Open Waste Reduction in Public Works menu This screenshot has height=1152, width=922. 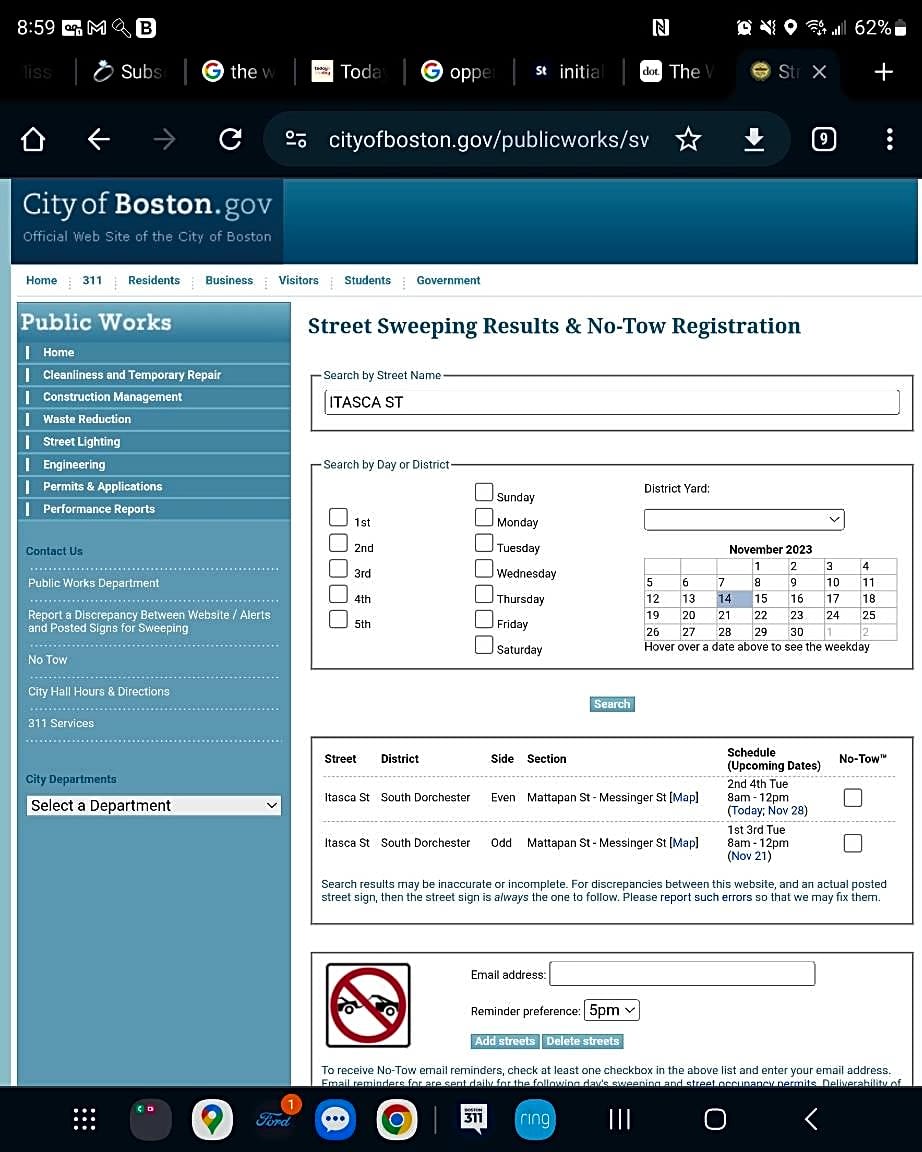click(87, 419)
